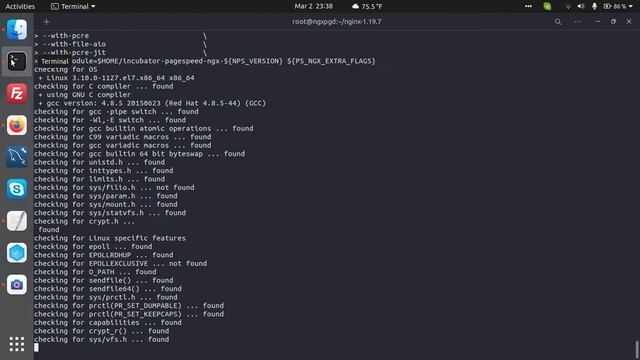Open the Terminal app menu in top bar
640x360 pixels.
coord(73,6)
